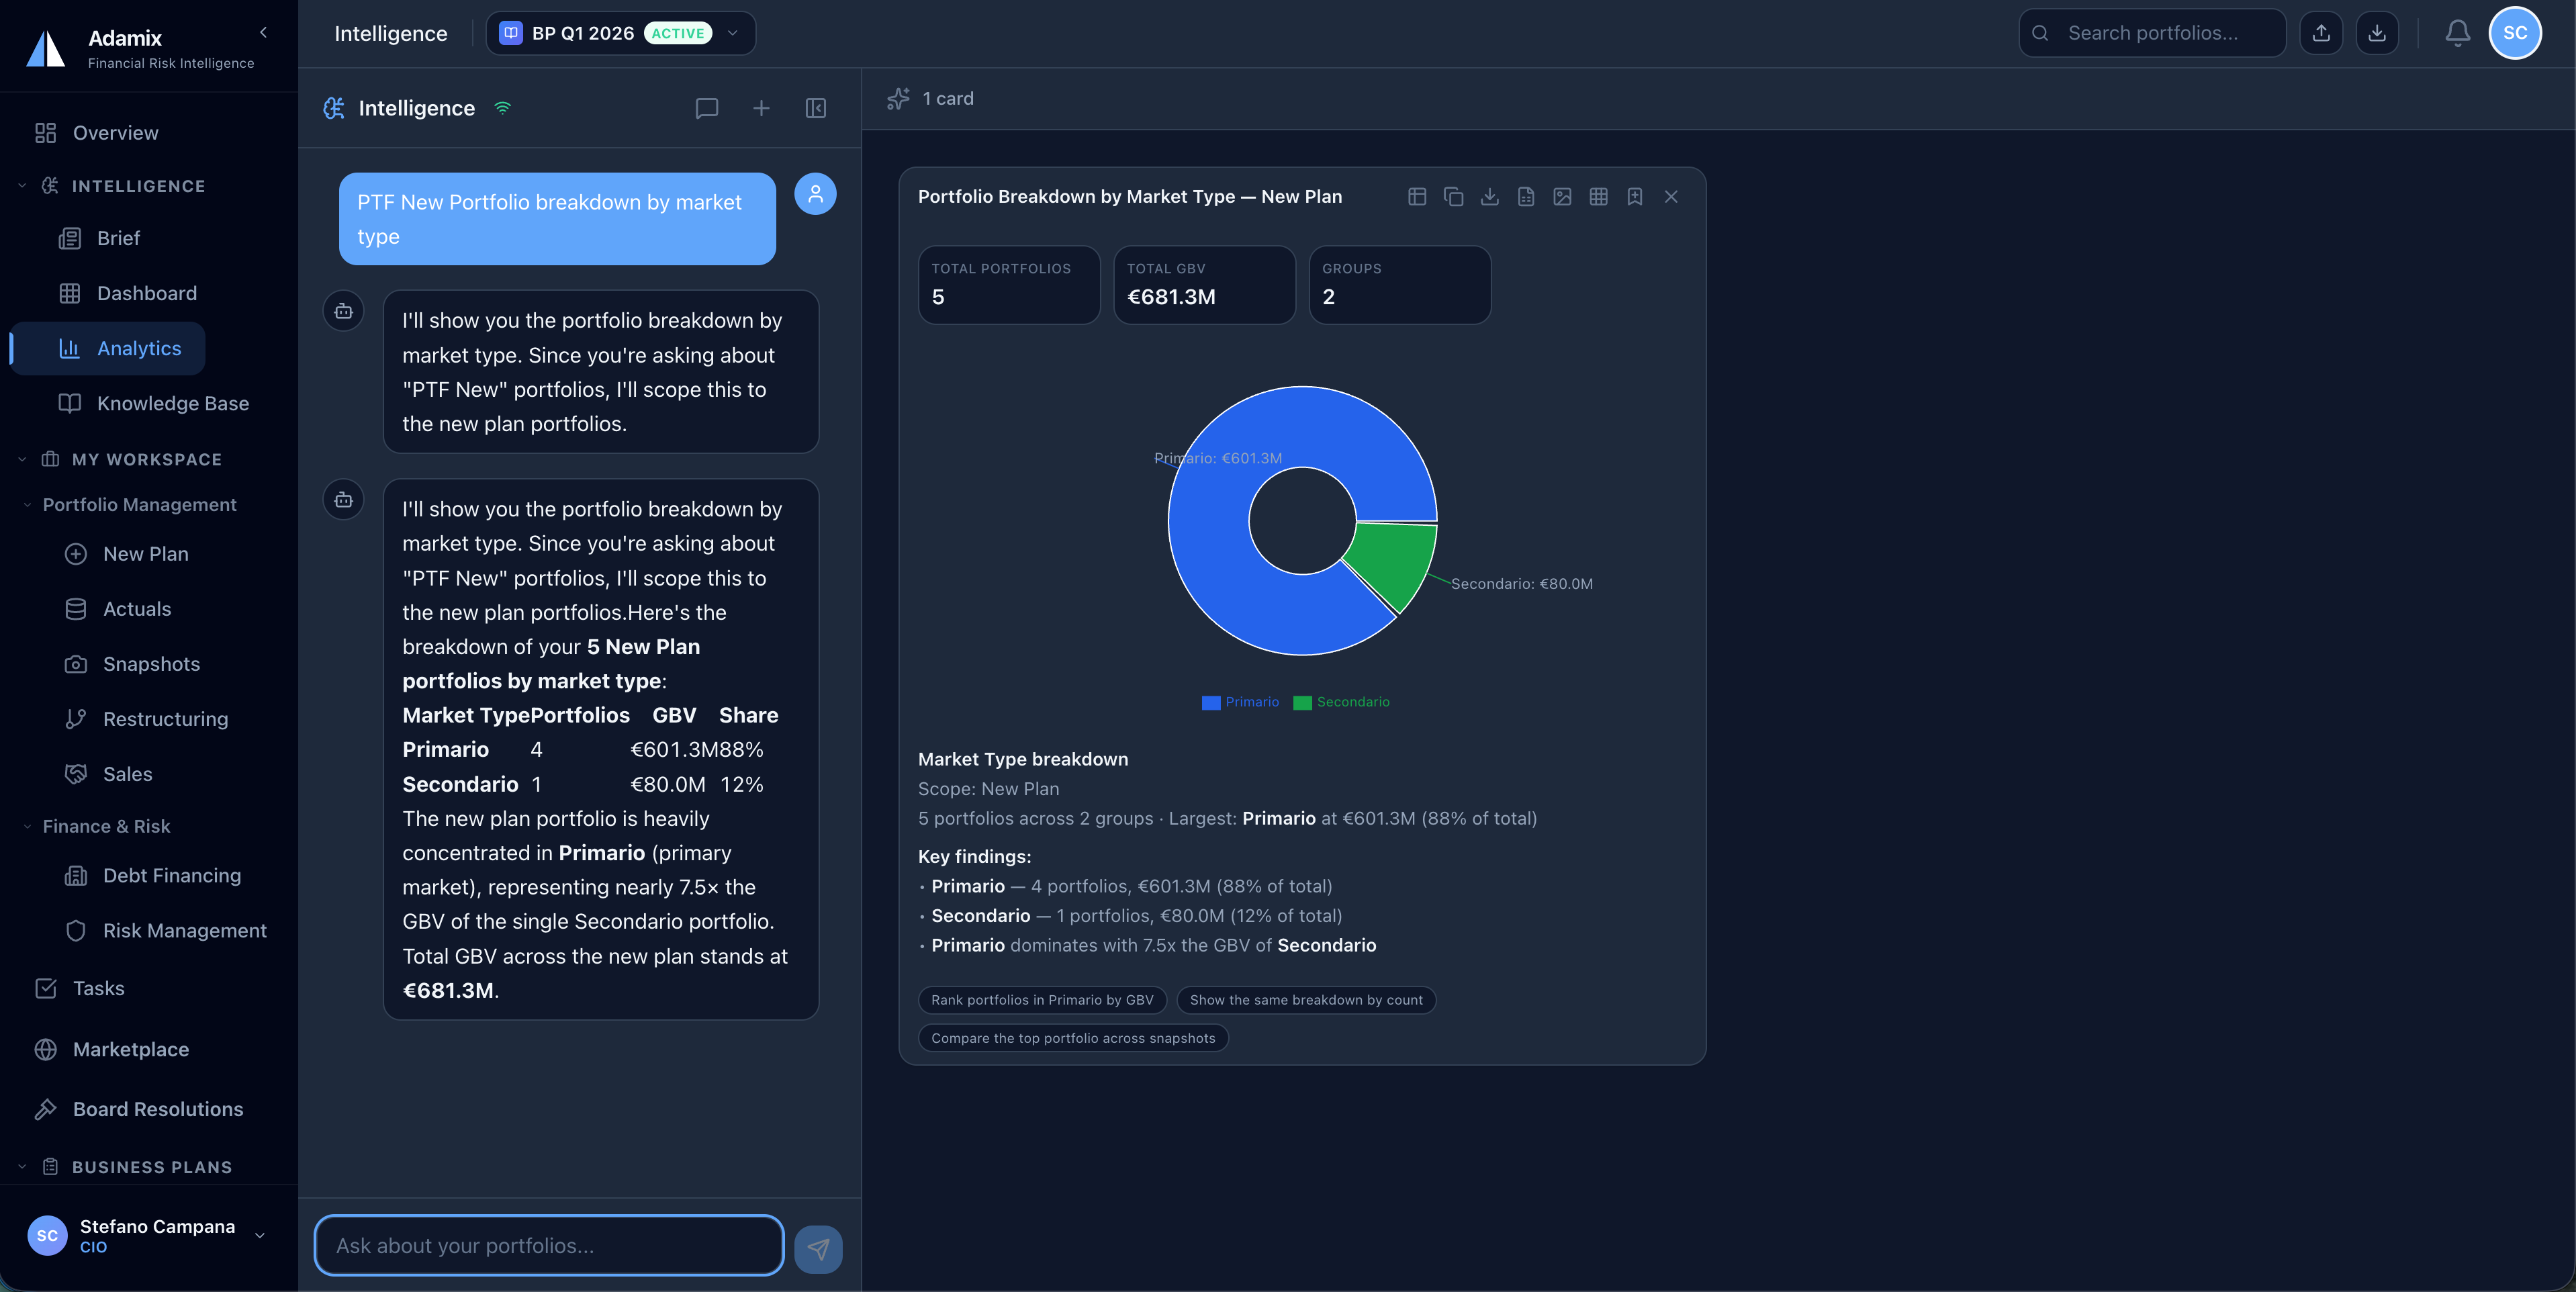2576x1292 pixels.
Task: Click the card bookmark-plus save icon
Action: click(1634, 197)
